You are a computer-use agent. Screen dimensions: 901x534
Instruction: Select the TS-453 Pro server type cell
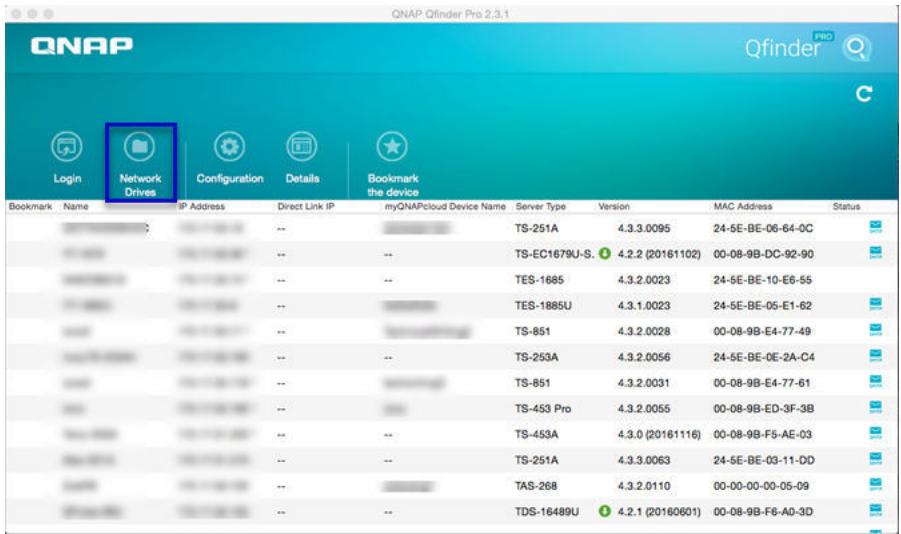click(x=543, y=409)
